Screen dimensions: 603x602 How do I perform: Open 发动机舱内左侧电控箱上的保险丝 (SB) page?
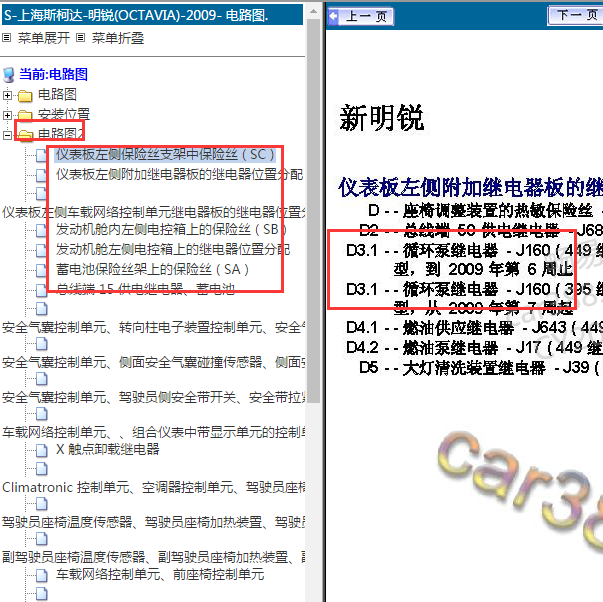171,230
